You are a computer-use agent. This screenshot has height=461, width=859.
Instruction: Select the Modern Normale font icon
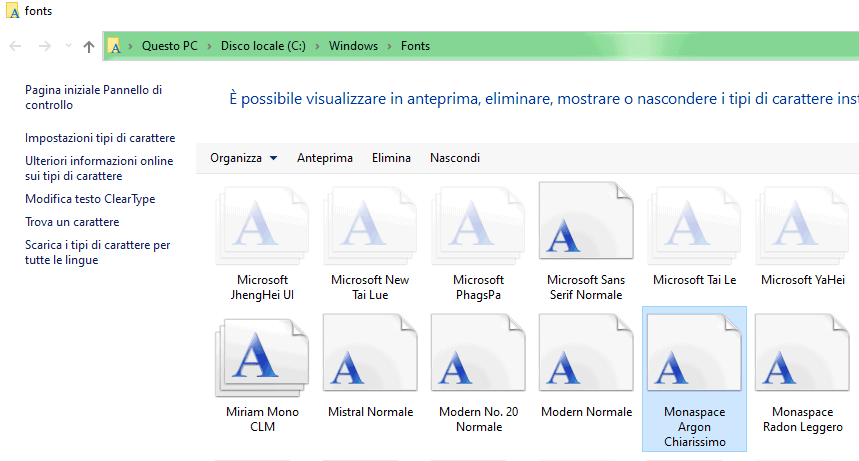pos(586,353)
